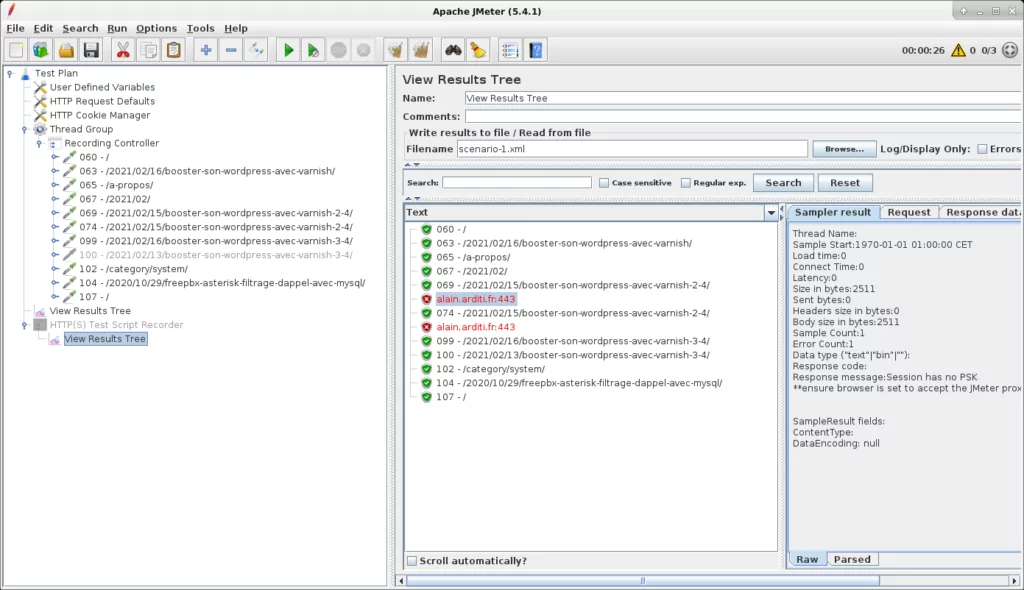Click the Clear All double broom icon
The width and height of the screenshot is (1024, 590).
tap(421, 50)
